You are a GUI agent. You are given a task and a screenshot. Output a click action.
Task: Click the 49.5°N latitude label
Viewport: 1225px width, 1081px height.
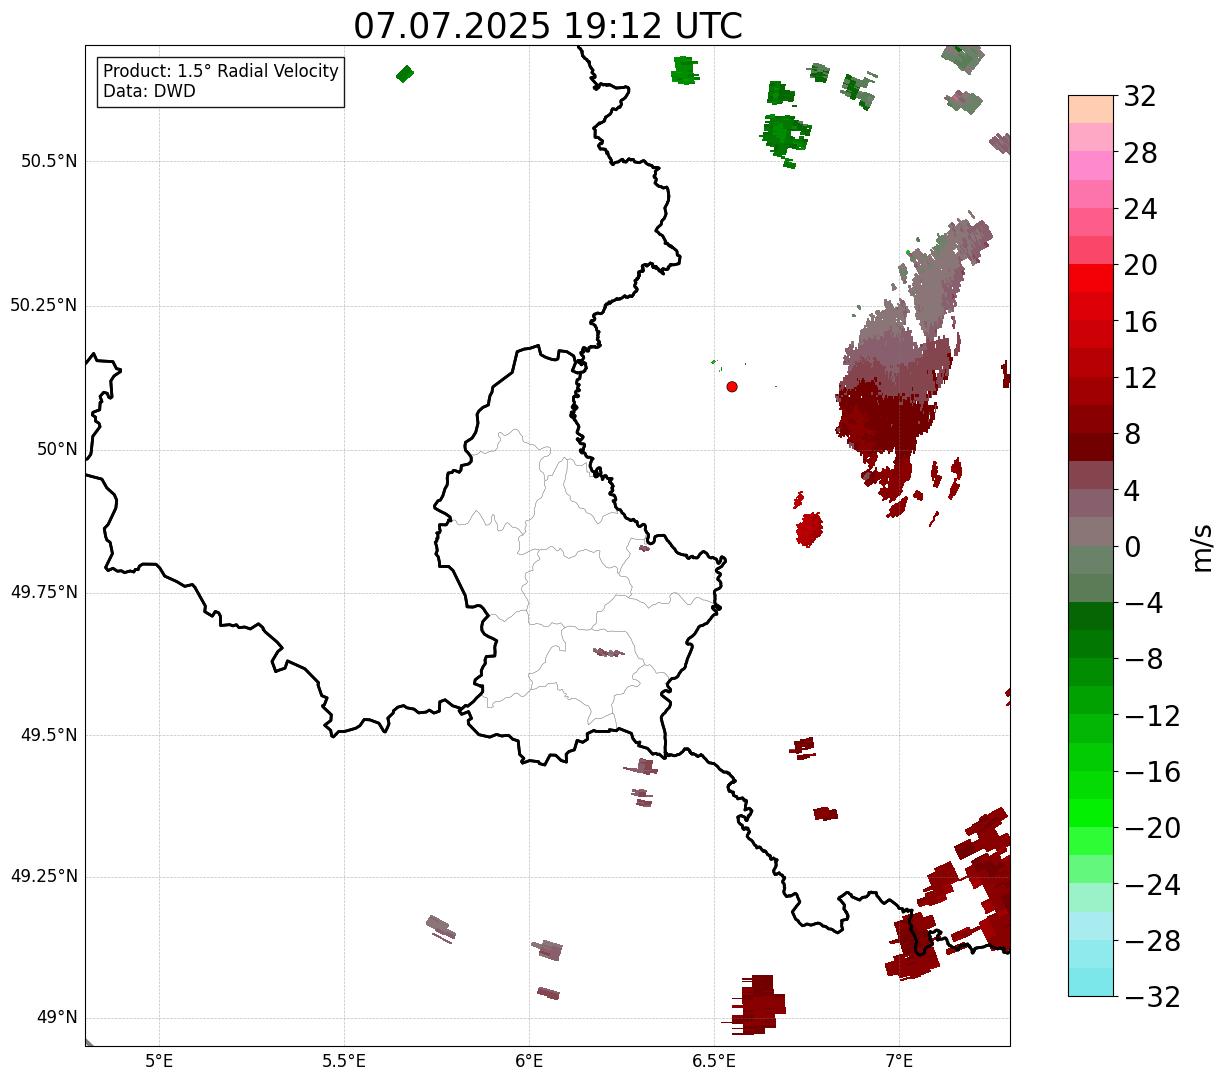(49, 735)
